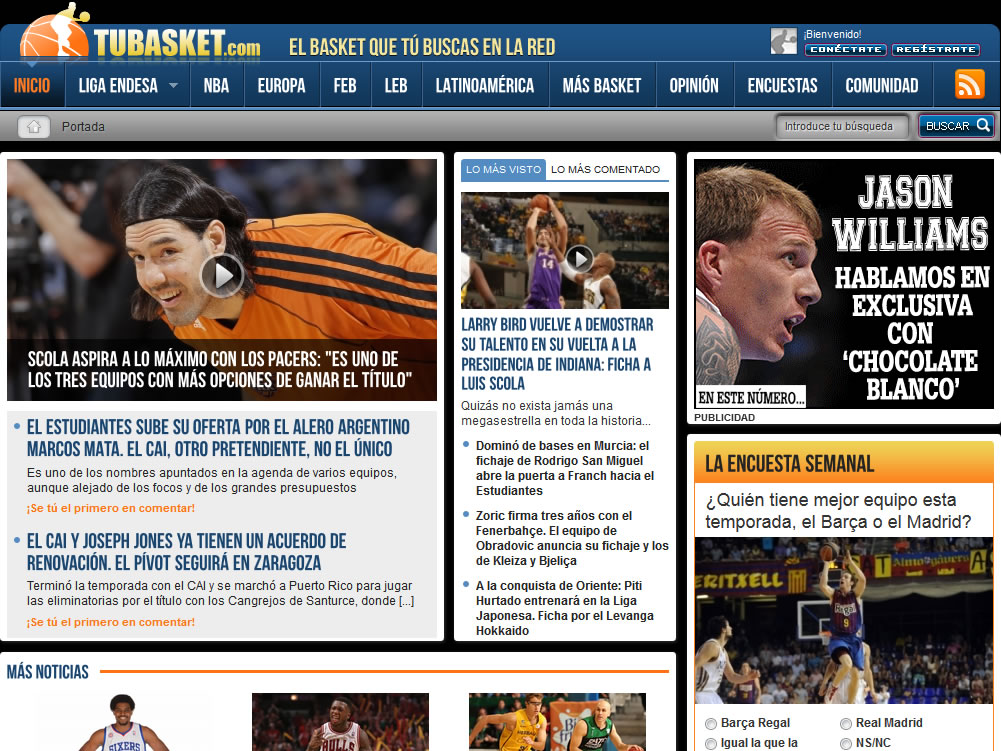The width and height of the screenshot is (1001, 751).
Task: Switch to the Lo Más Visto tab
Action: click(503, 170)
